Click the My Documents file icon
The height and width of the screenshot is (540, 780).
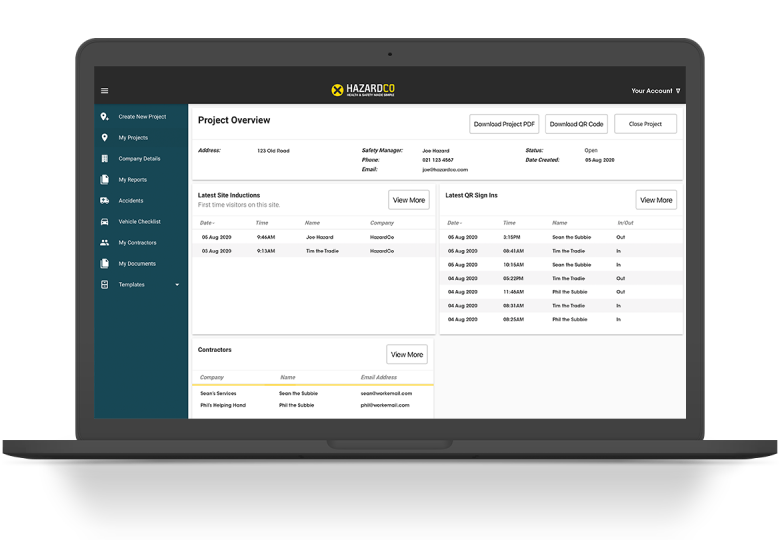click(105, 264)
